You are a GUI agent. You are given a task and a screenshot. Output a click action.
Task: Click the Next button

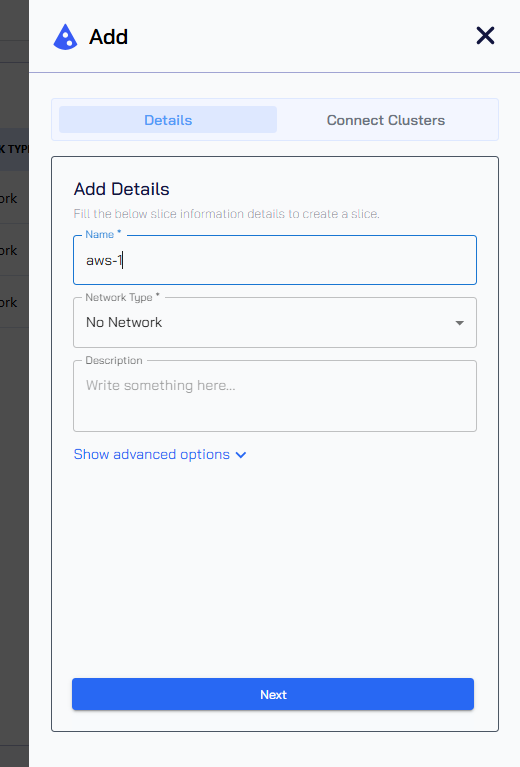(x=273, y=694)
